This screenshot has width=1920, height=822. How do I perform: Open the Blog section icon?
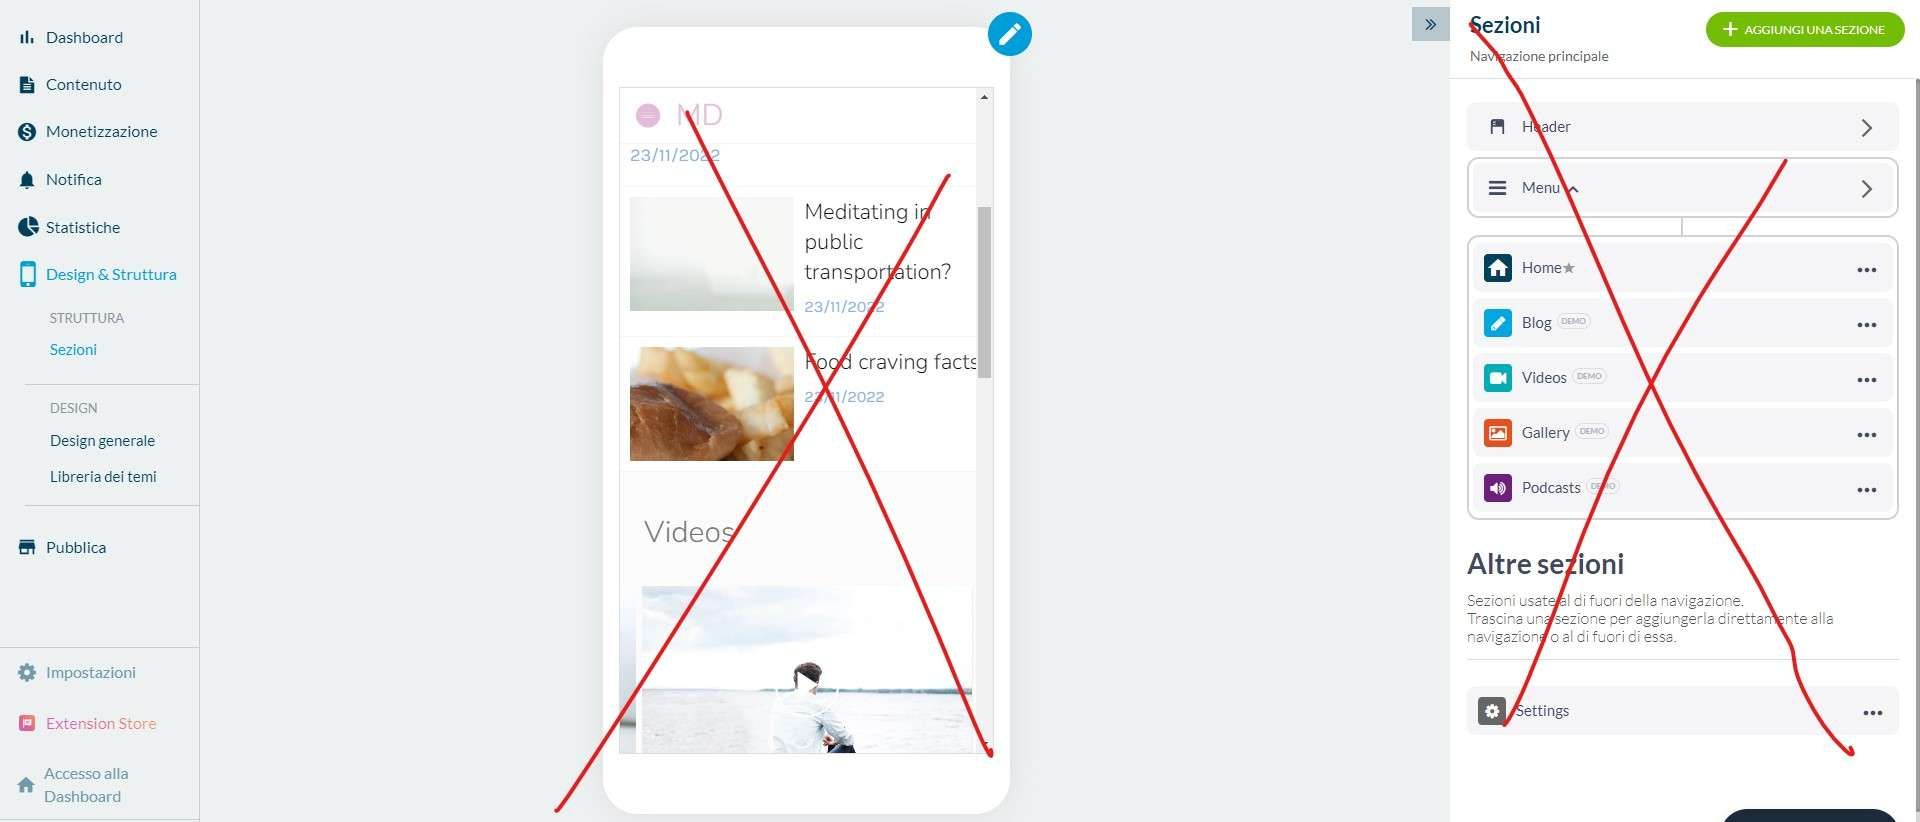1497,323
